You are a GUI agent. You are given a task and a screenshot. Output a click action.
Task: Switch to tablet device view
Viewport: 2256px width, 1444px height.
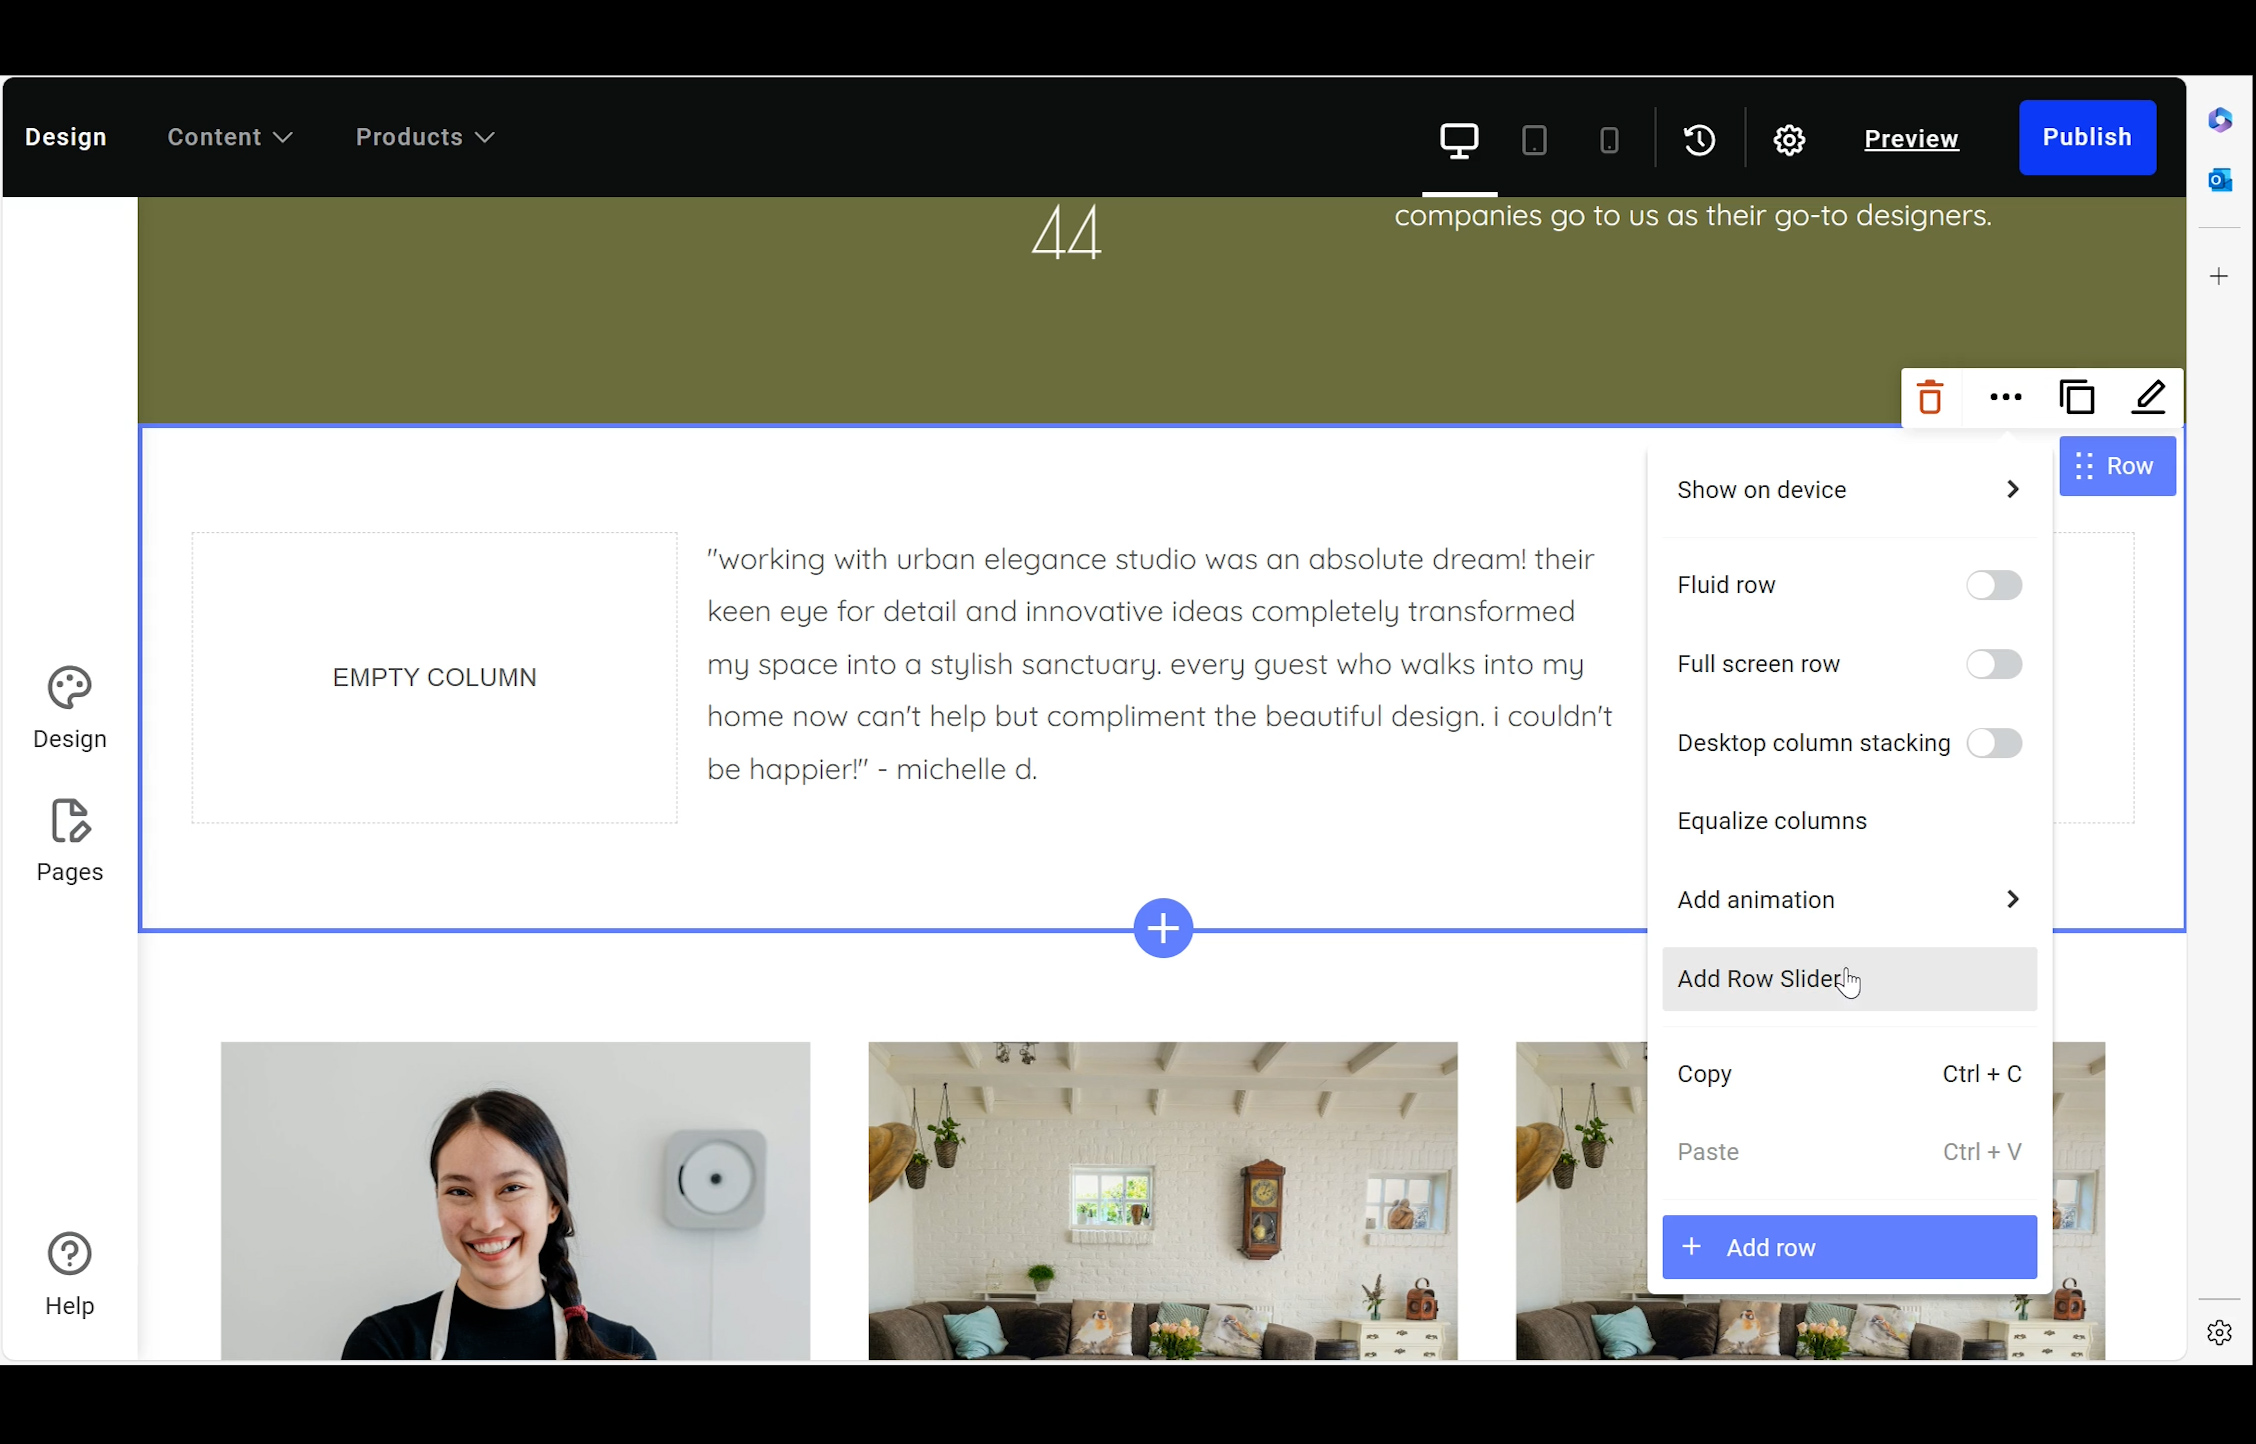(x=1534, y=139)
